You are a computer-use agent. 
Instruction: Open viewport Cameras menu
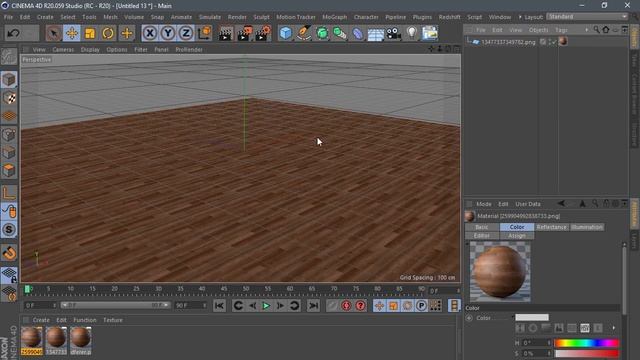pyautogui.click(x=63, y=49)
